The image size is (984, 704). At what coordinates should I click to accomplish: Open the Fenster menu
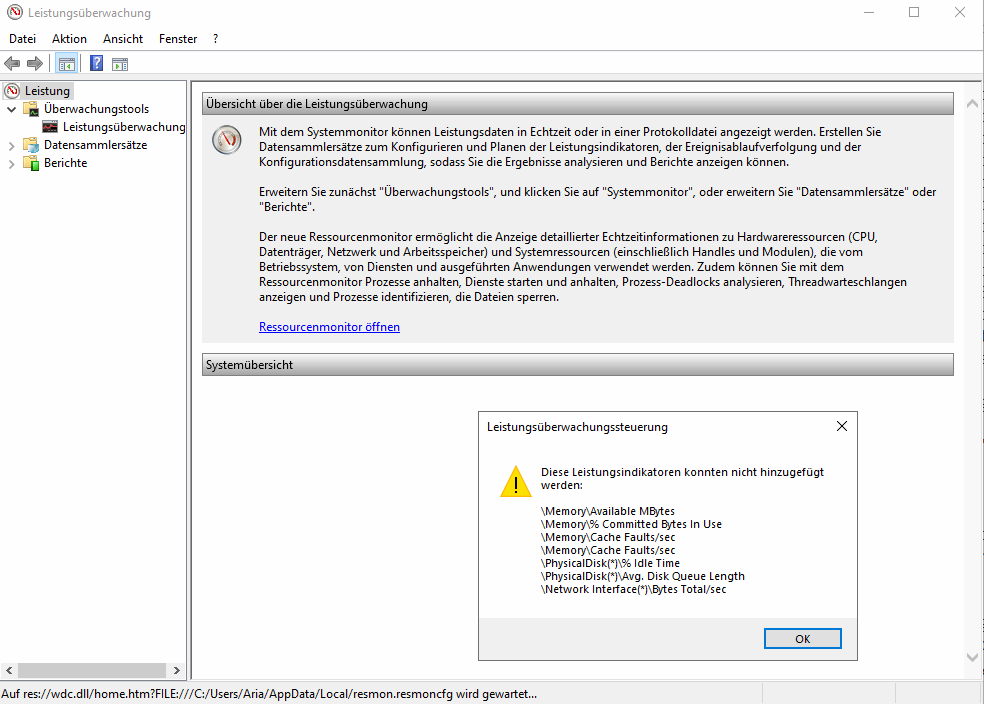click(178, 39)
